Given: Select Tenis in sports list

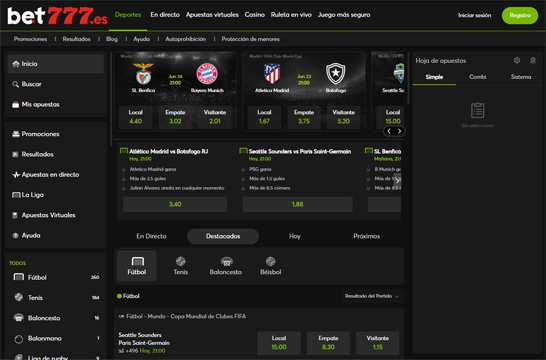Looking at the screenshot, I should click(x=56, y=298).
